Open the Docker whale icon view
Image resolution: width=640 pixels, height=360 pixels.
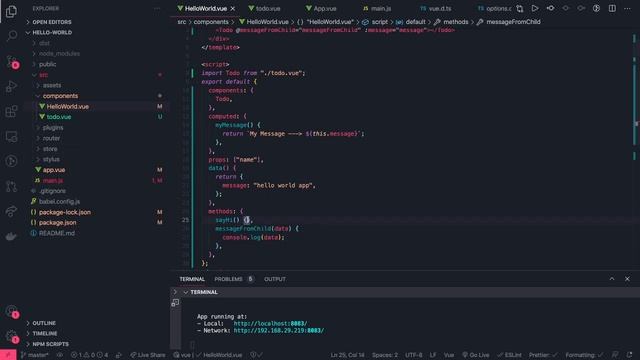pyautogui.click(x=11, y=236)
